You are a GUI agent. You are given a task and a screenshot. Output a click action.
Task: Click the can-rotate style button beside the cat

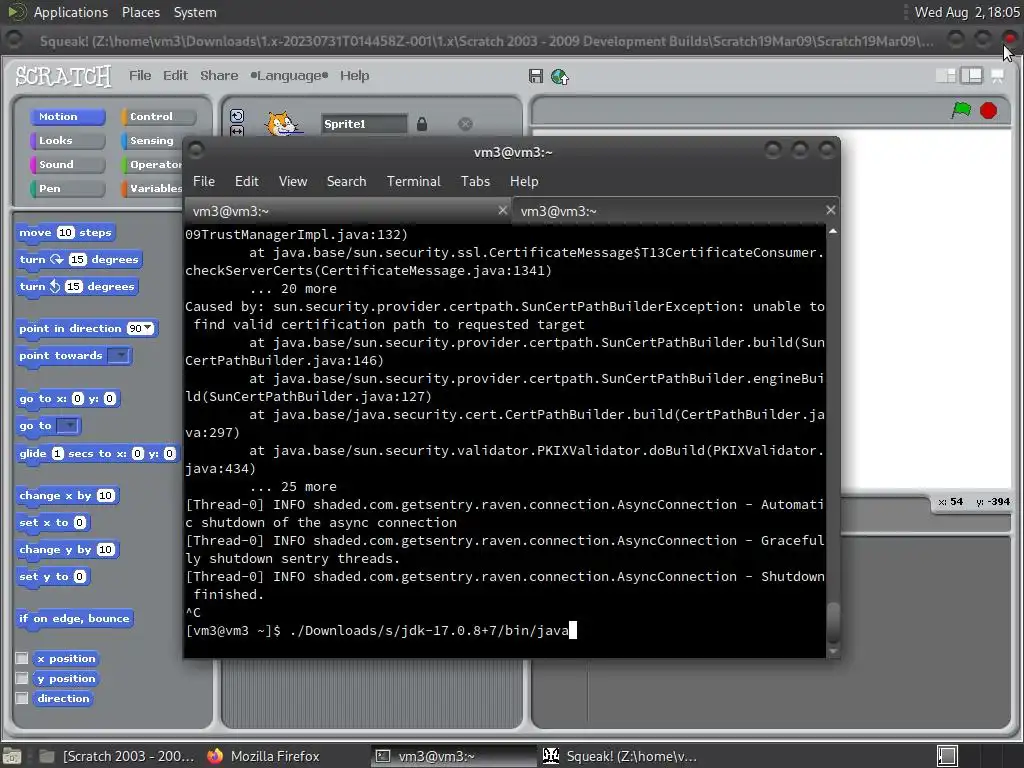[x=237, y=116]
